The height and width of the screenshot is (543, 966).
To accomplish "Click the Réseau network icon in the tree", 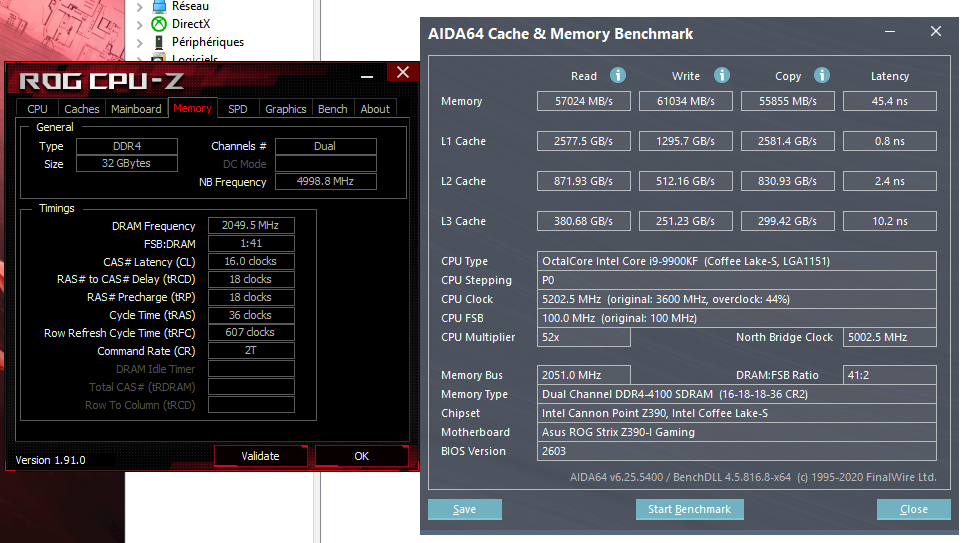I will 159,6.
